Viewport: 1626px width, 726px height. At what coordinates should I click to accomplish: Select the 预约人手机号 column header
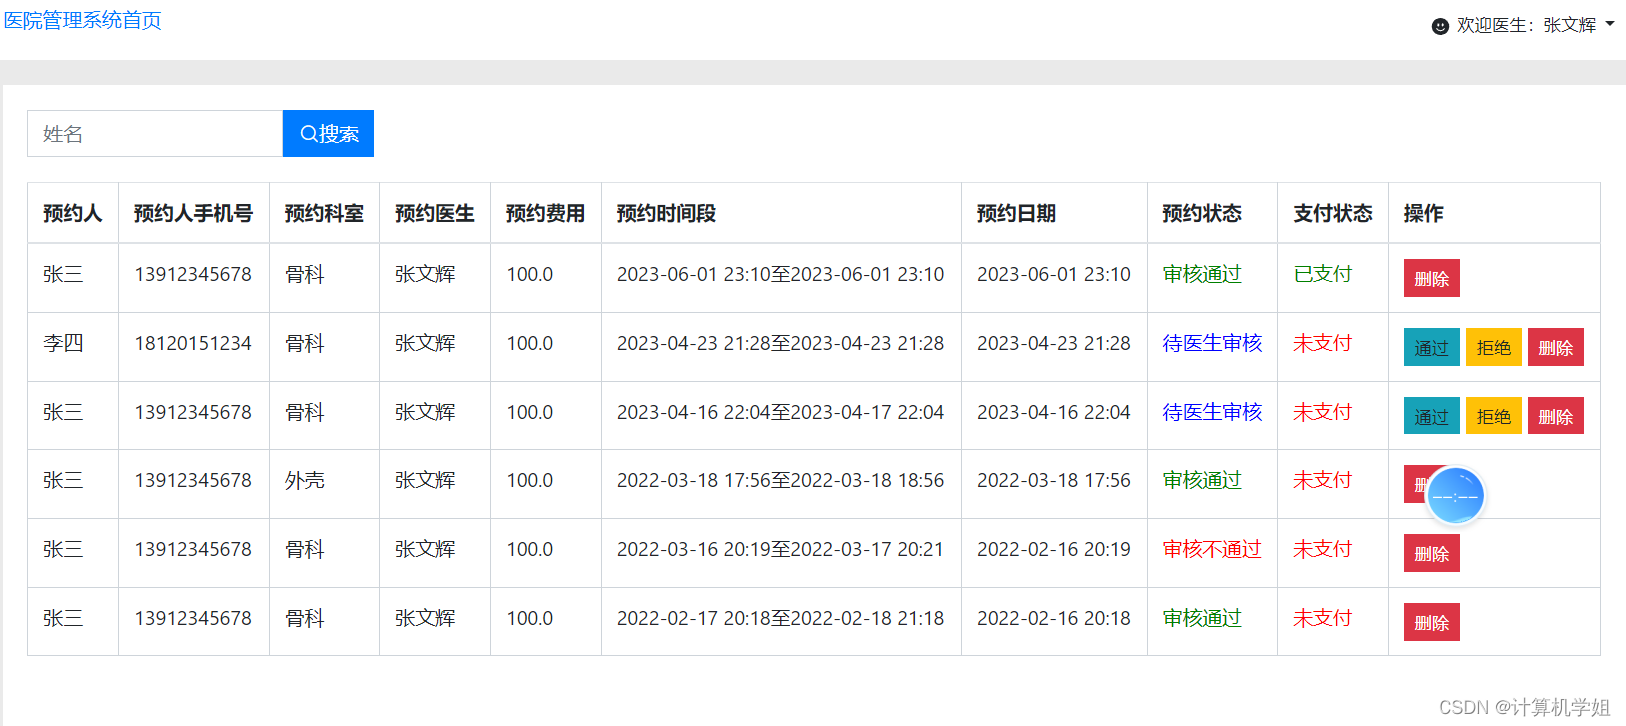[193, 213]
